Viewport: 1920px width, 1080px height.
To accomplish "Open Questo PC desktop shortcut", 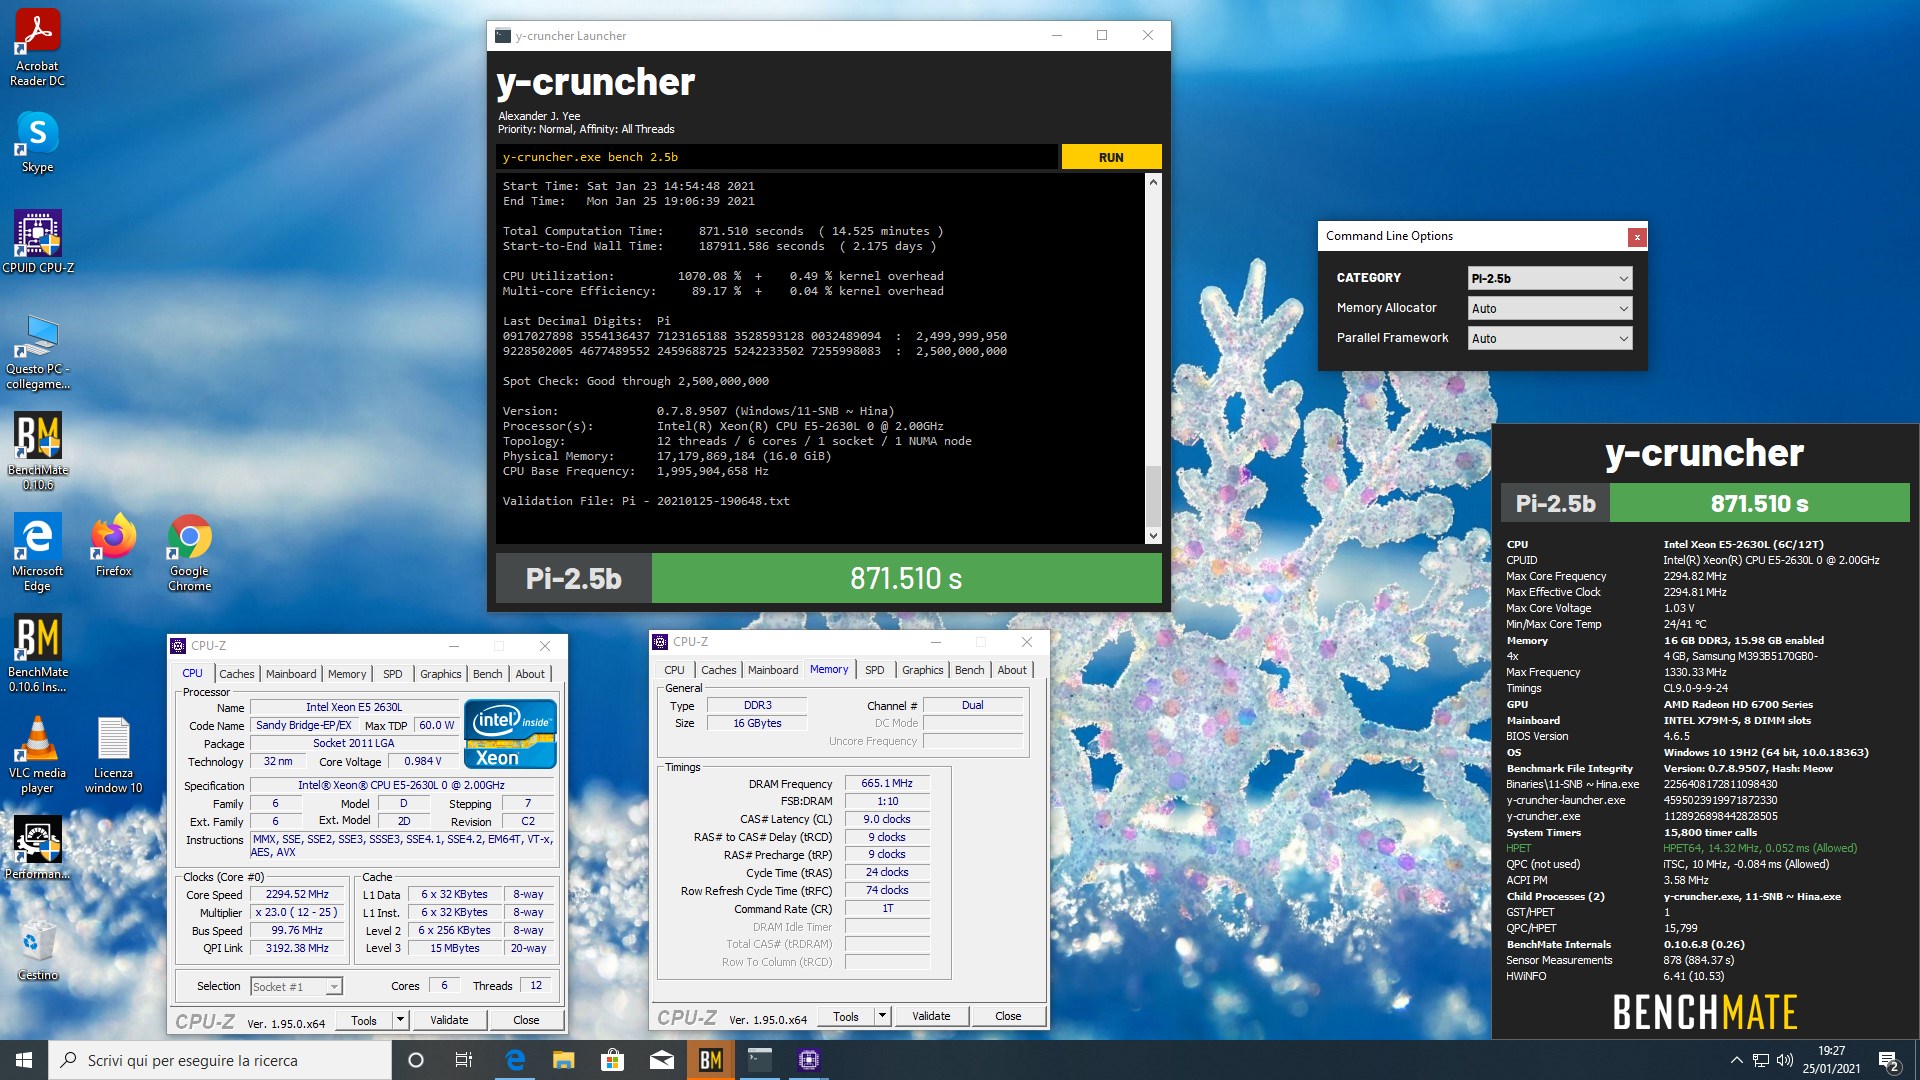I will [38, 351].
